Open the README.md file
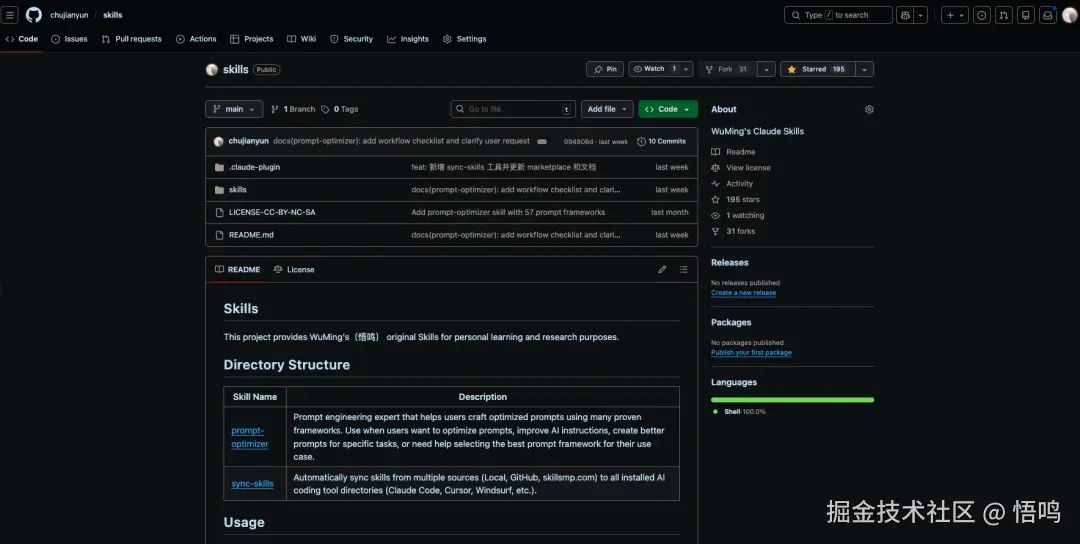The height and width of the screenshot is (544, 1080). [251, 235]
